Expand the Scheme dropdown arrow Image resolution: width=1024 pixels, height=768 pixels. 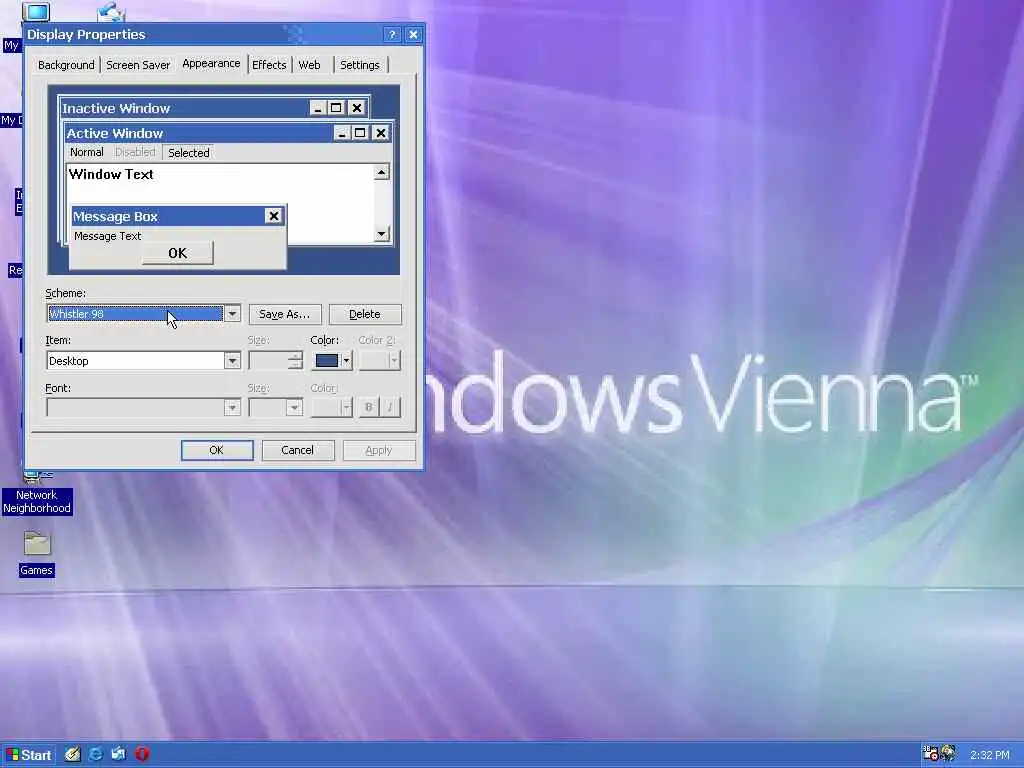pos(232,314)
